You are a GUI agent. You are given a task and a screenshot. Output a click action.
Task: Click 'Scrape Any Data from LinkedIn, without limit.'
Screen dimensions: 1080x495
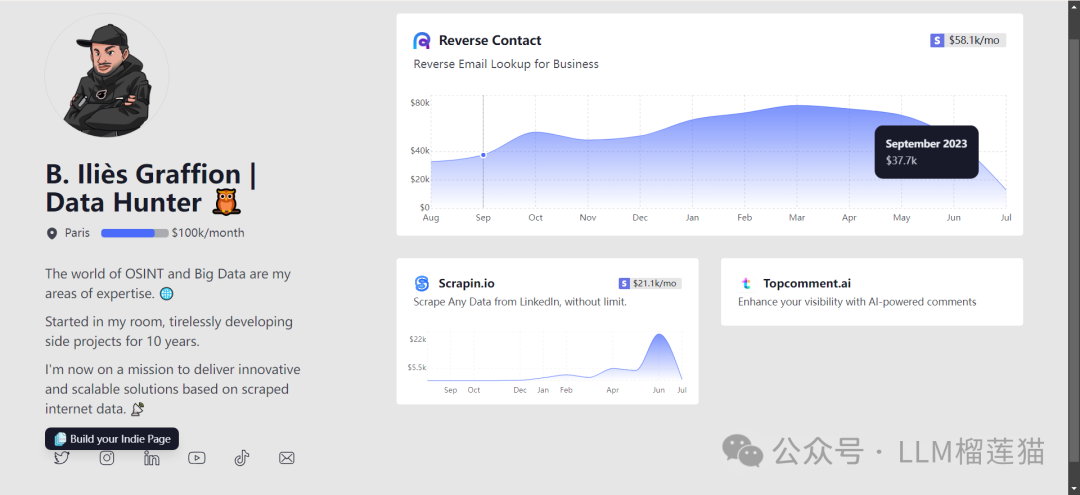pos(520,302)
